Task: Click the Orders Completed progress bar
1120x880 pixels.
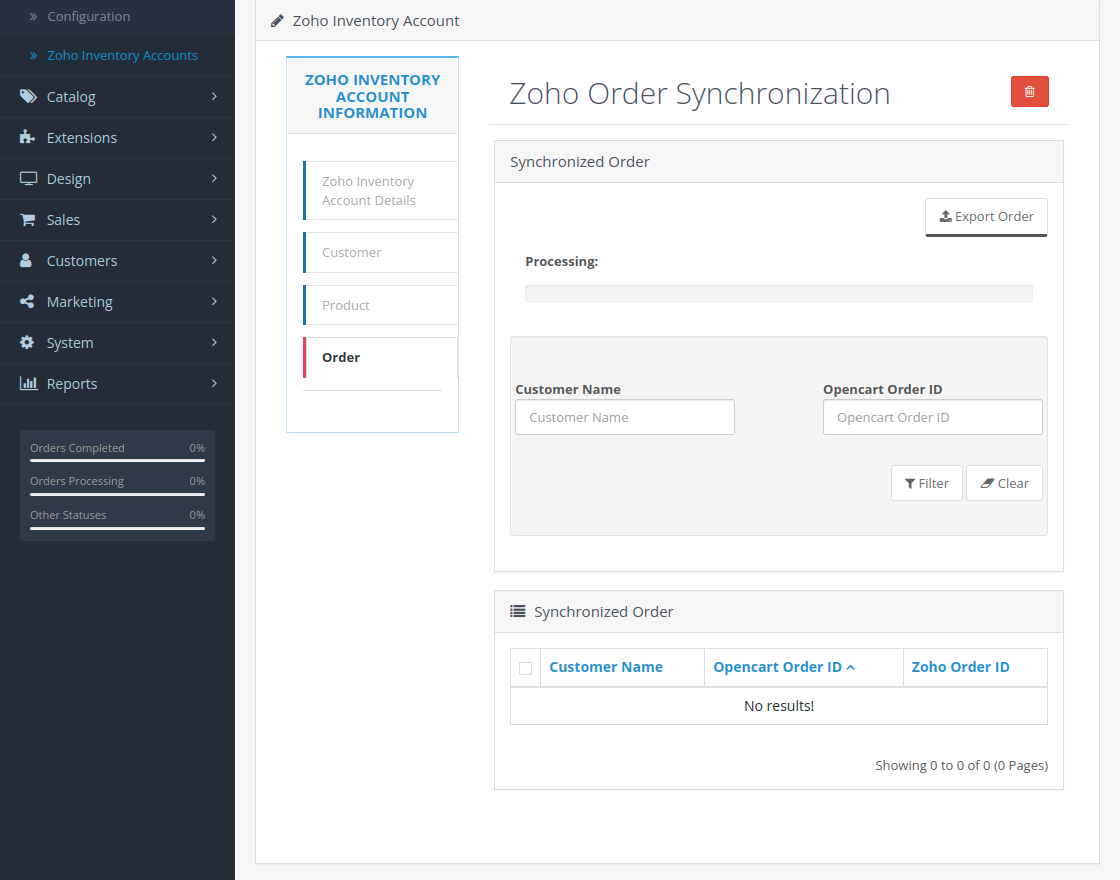Action: 117,459
